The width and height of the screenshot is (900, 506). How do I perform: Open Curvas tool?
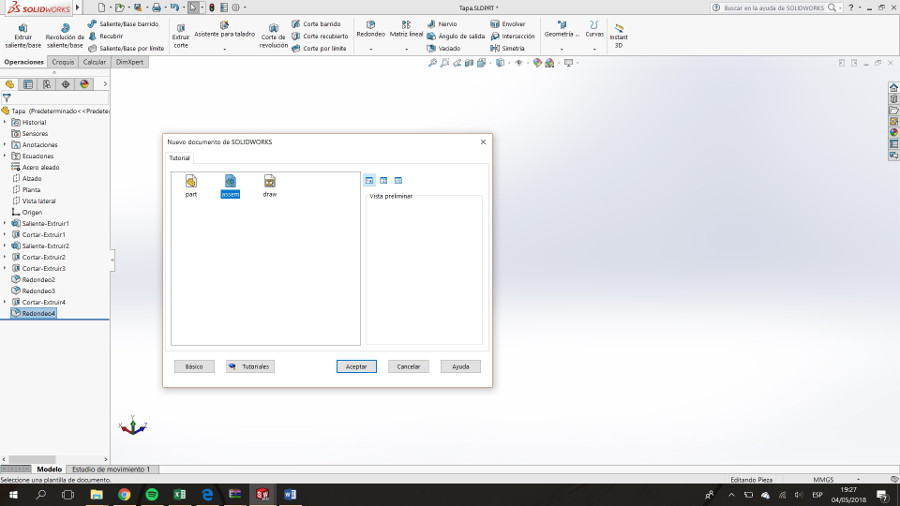click(594, 30)
